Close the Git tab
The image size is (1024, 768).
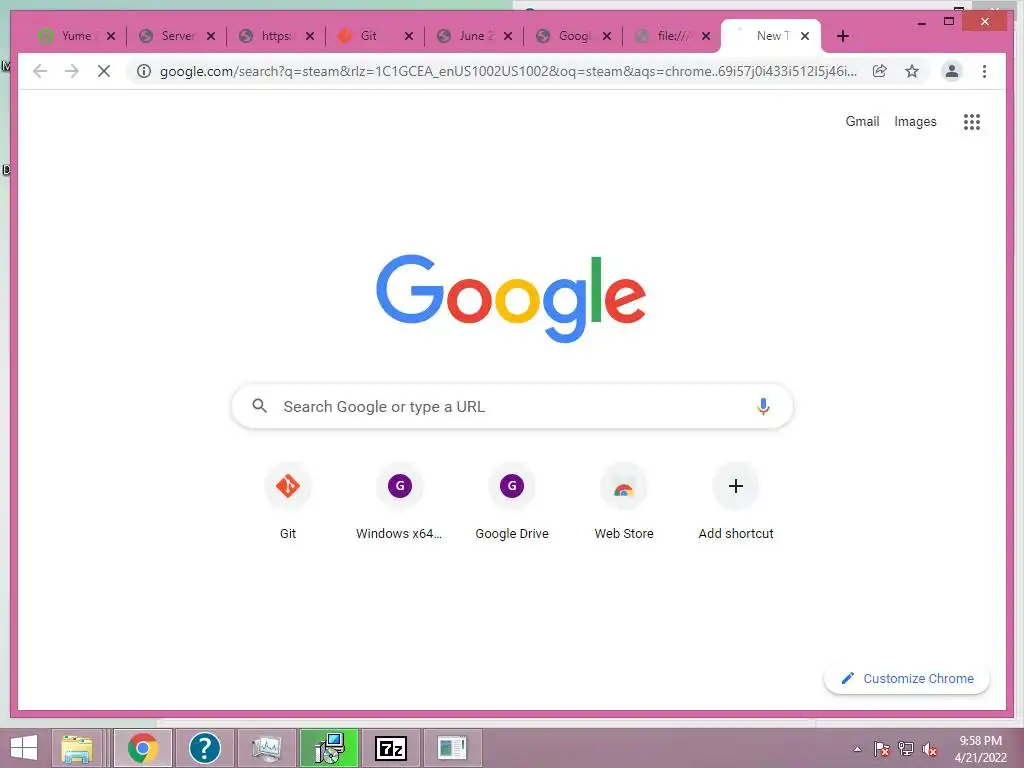(409, 36)
